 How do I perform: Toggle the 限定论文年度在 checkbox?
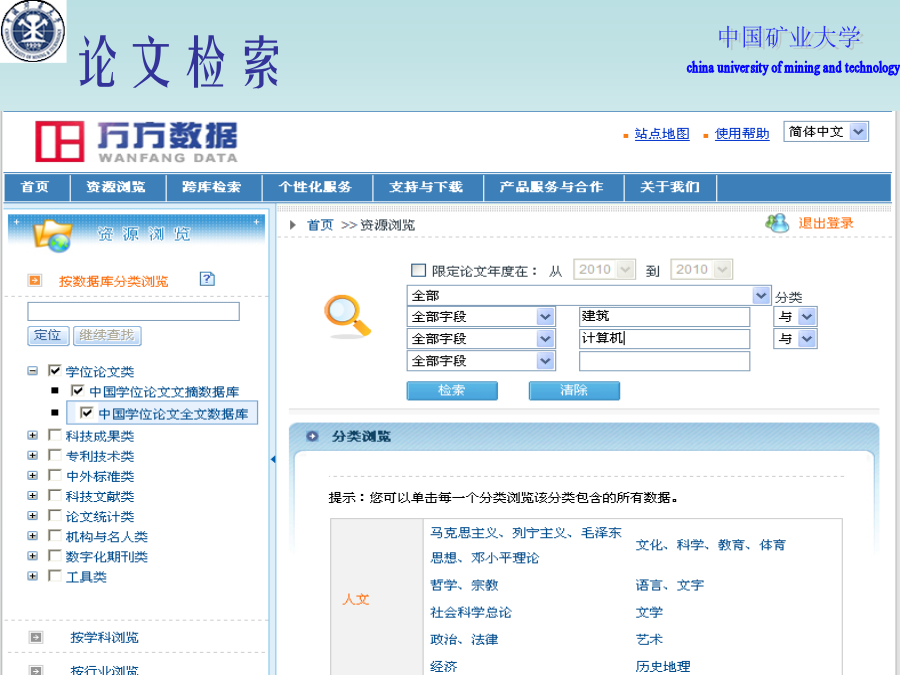(x=418, y=270)
